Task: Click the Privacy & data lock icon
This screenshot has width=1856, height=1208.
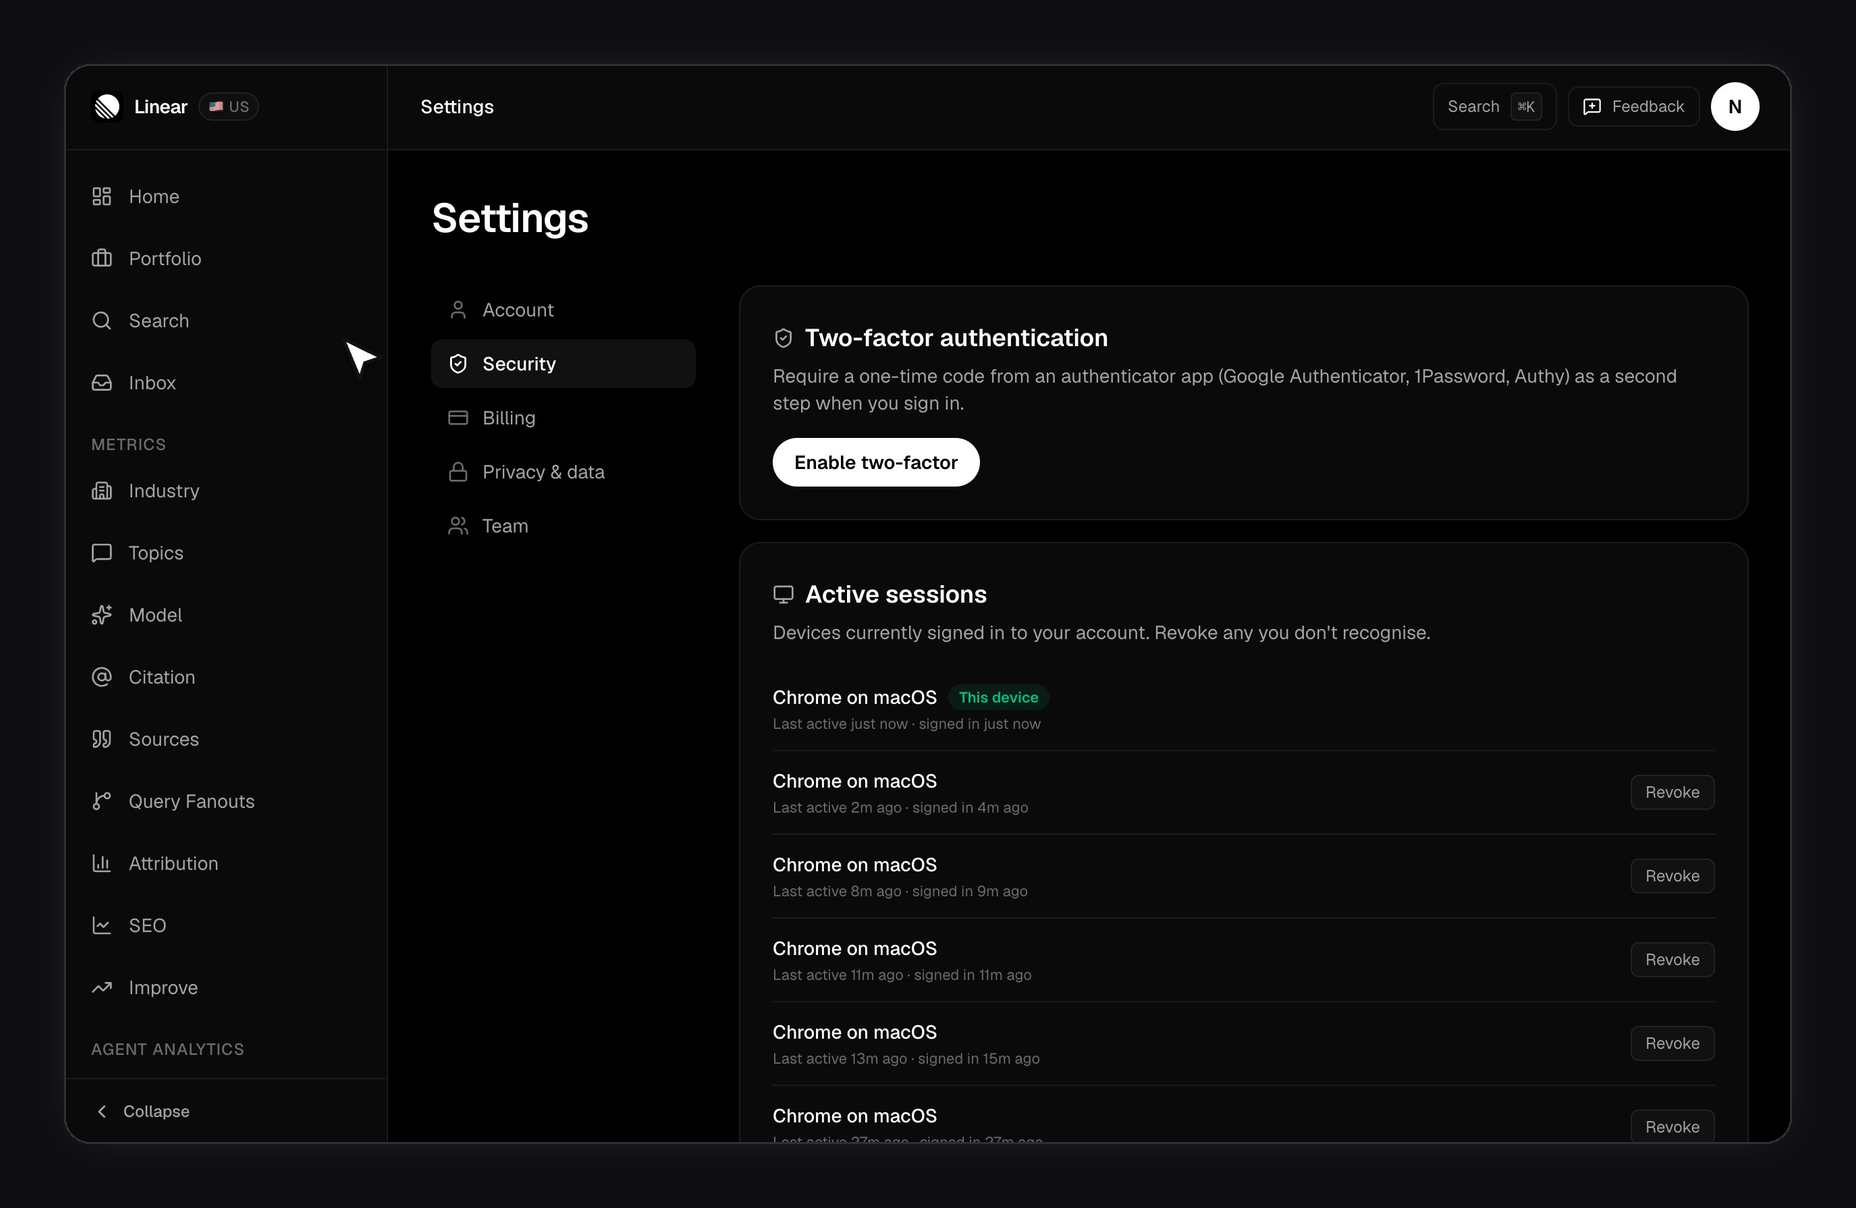Action: click(458, 472)
